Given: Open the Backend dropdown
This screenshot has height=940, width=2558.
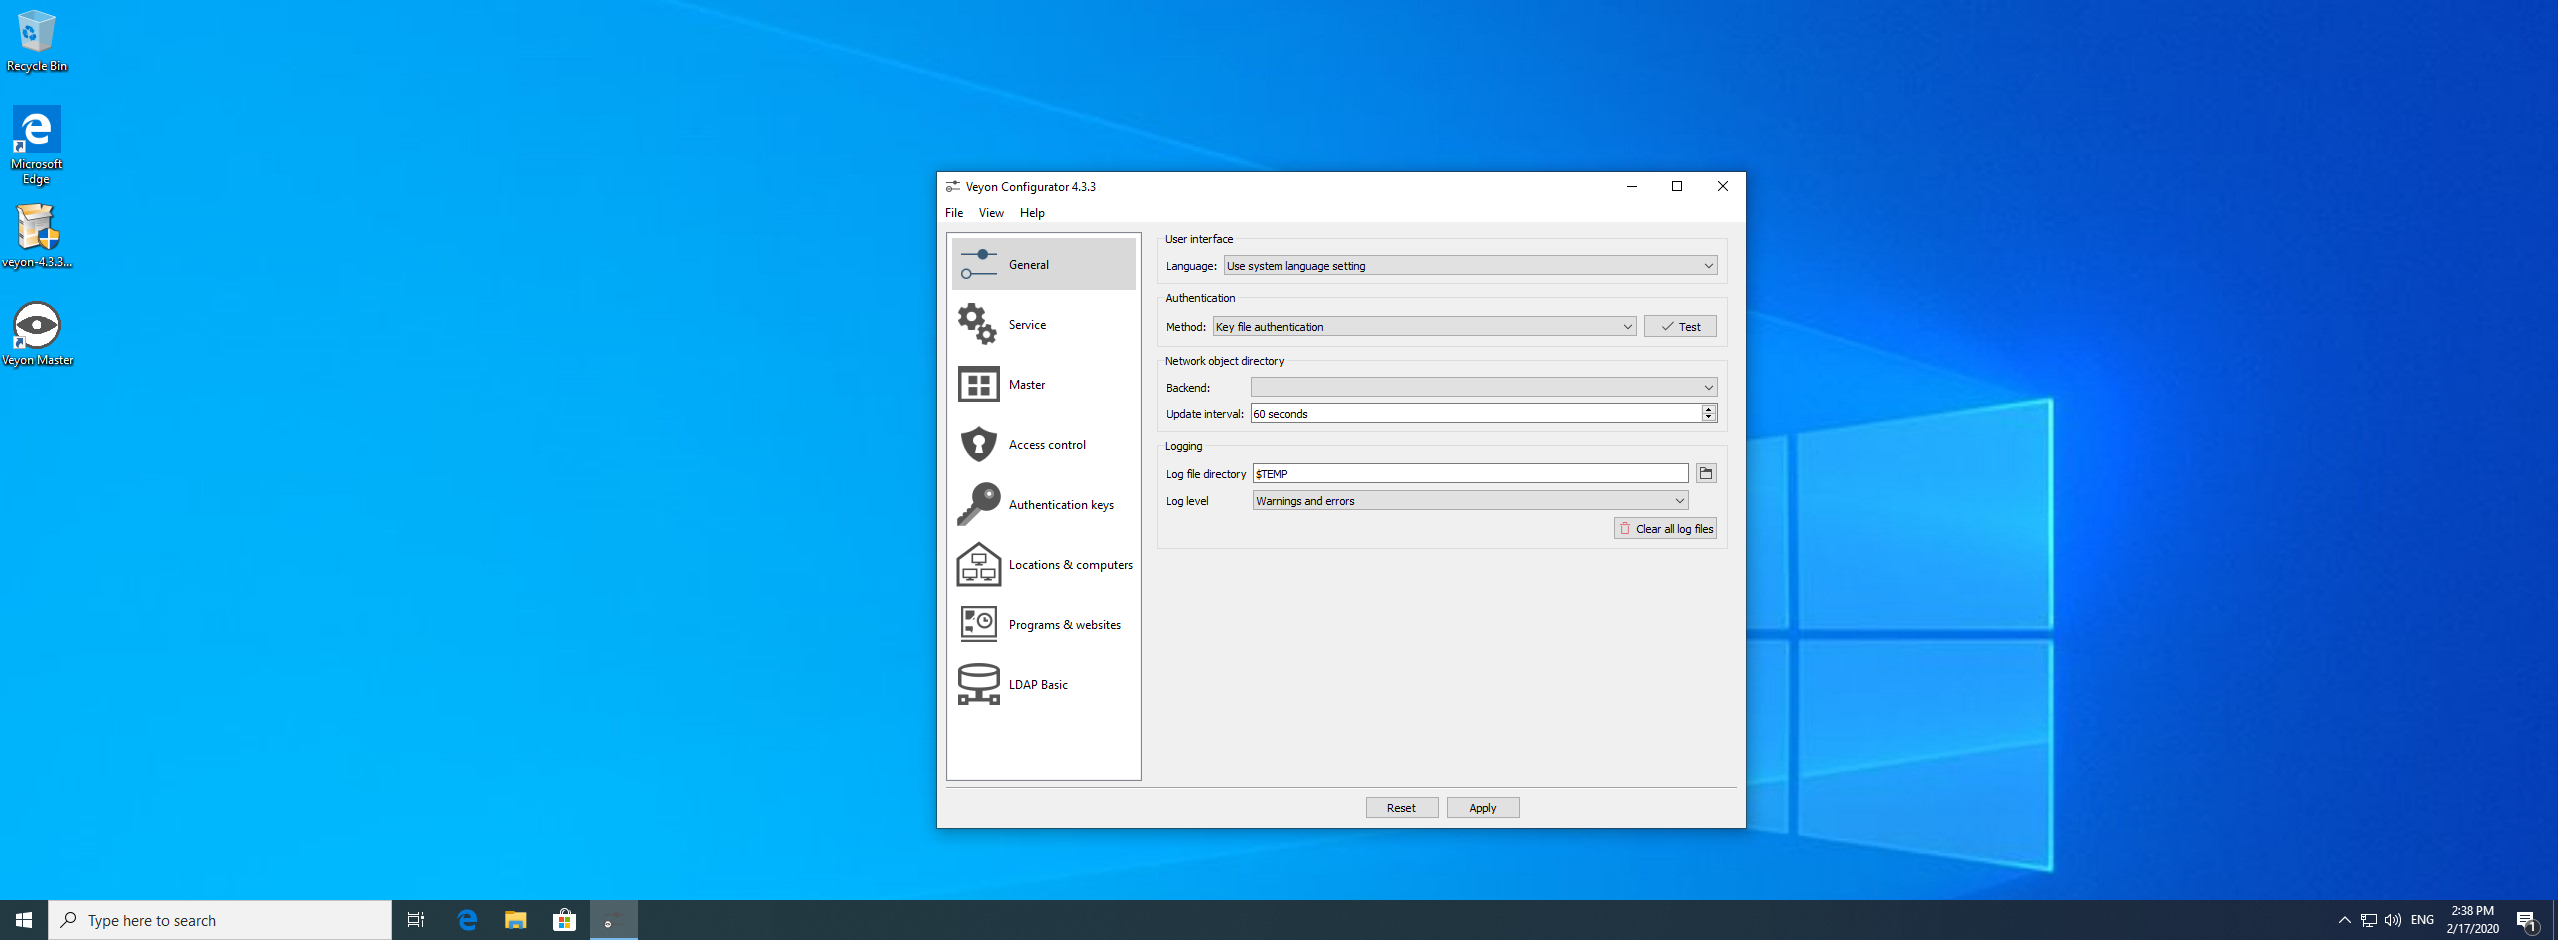Looking at the screenshot, I should point(1484,387).
